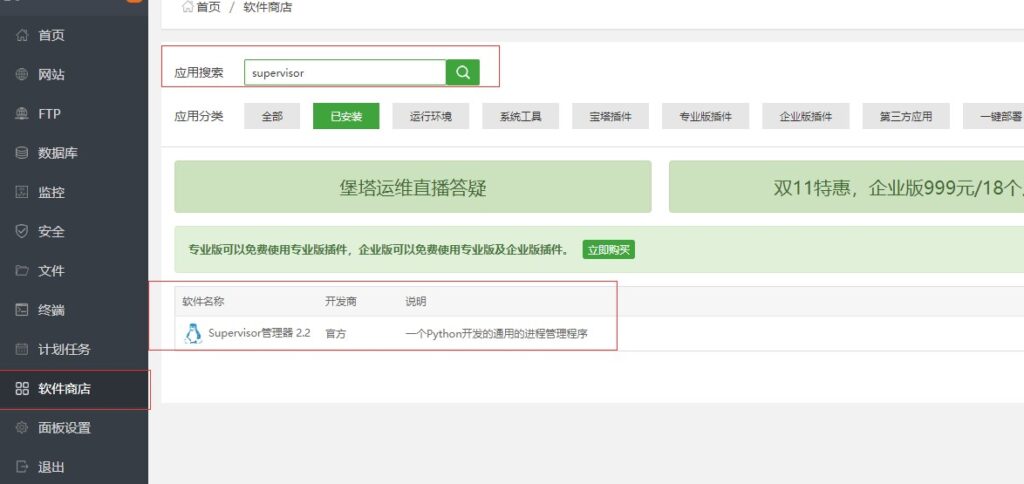Open 一键部署 category tab
The width and height of the screenshot is (1024, 484).
pyautogui.click(x=993, y=116)
